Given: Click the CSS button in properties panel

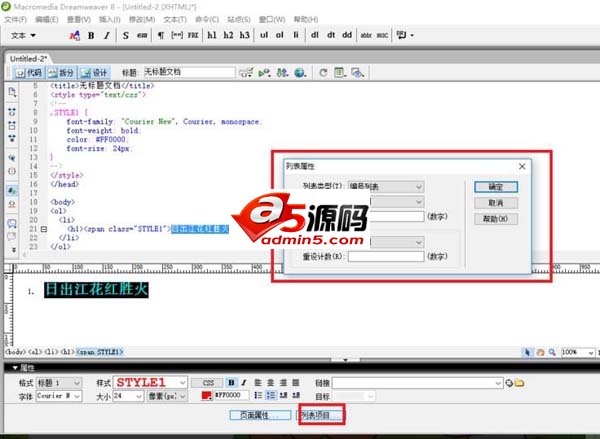Looking at the screenshot, I should click(x=208, y=383).
